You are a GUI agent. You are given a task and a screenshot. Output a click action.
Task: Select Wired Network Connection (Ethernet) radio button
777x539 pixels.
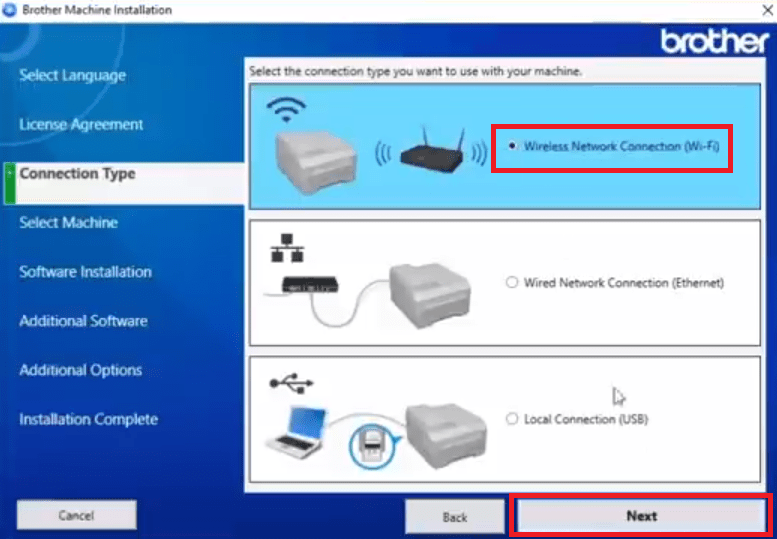(512, 282)
